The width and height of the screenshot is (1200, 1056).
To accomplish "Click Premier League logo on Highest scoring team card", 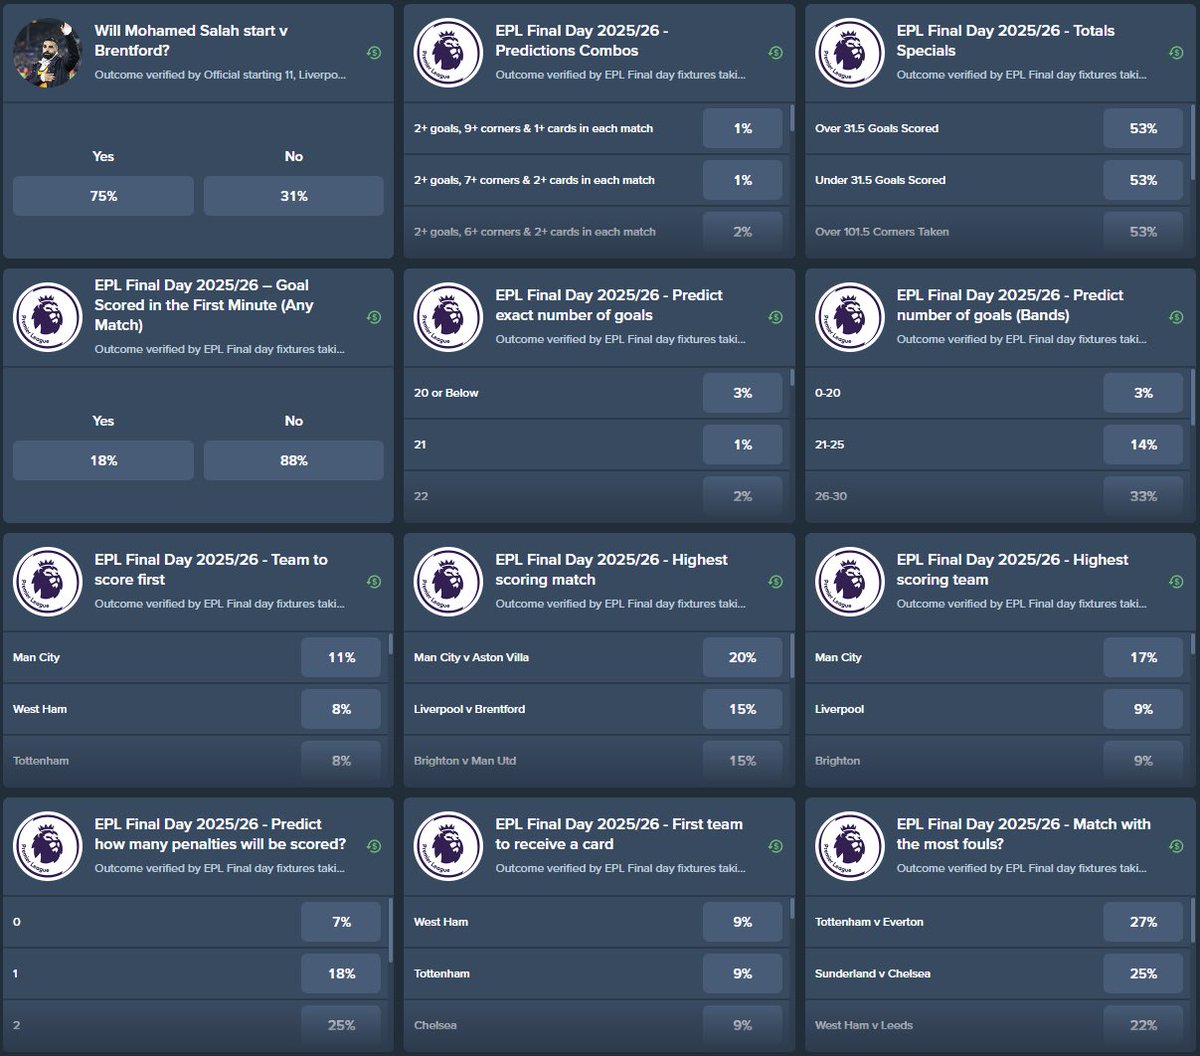I will (x=850, y=581).
